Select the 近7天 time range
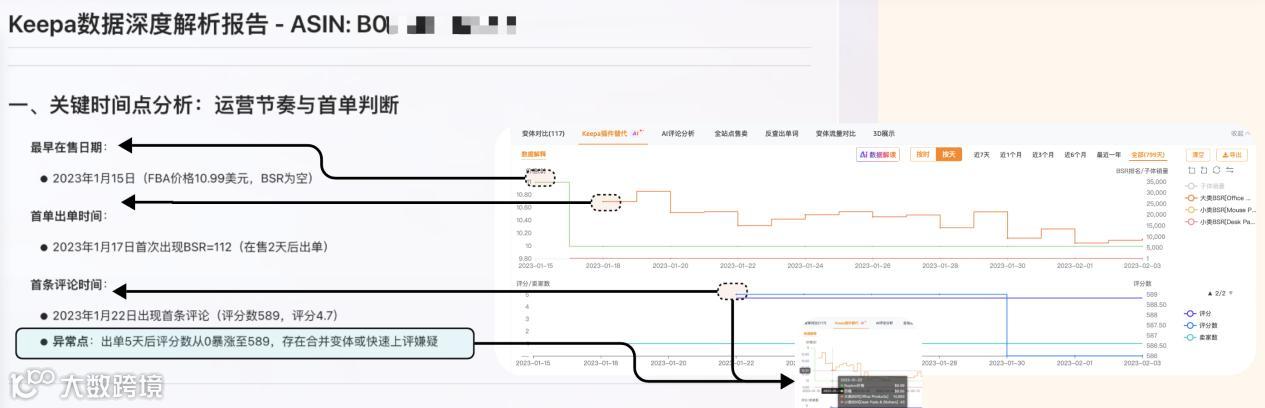Screen dimensions: 1265x408 coord(982,155)
